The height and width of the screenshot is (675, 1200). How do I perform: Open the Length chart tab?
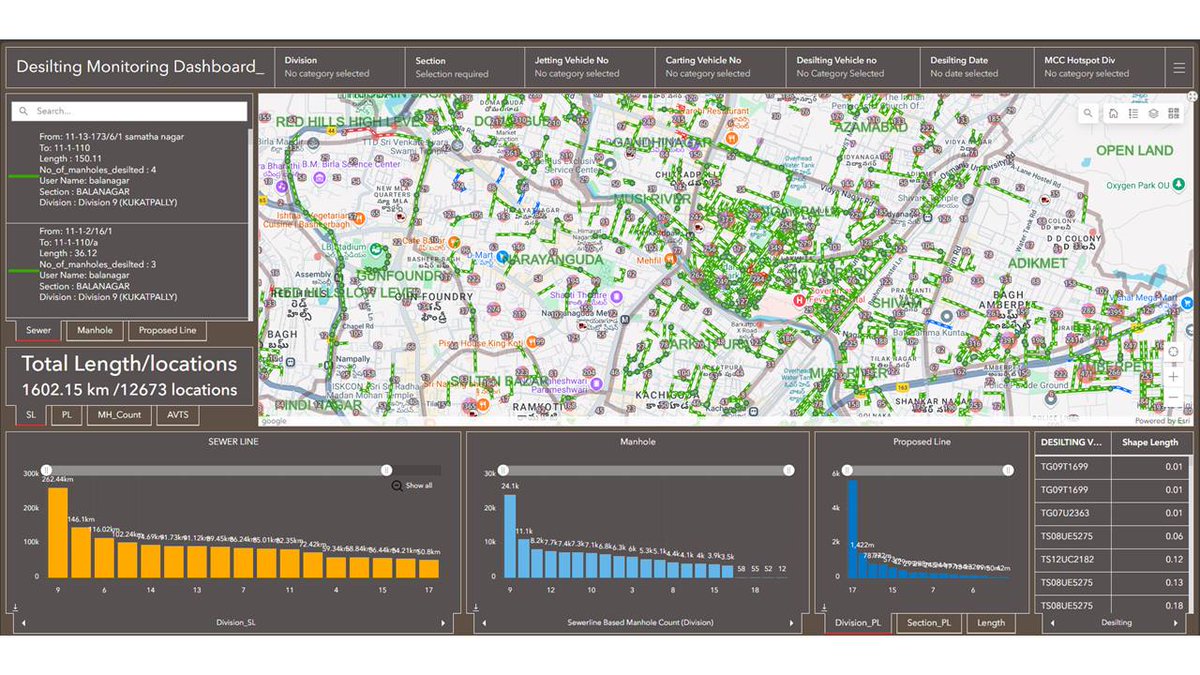click(991, 623)
